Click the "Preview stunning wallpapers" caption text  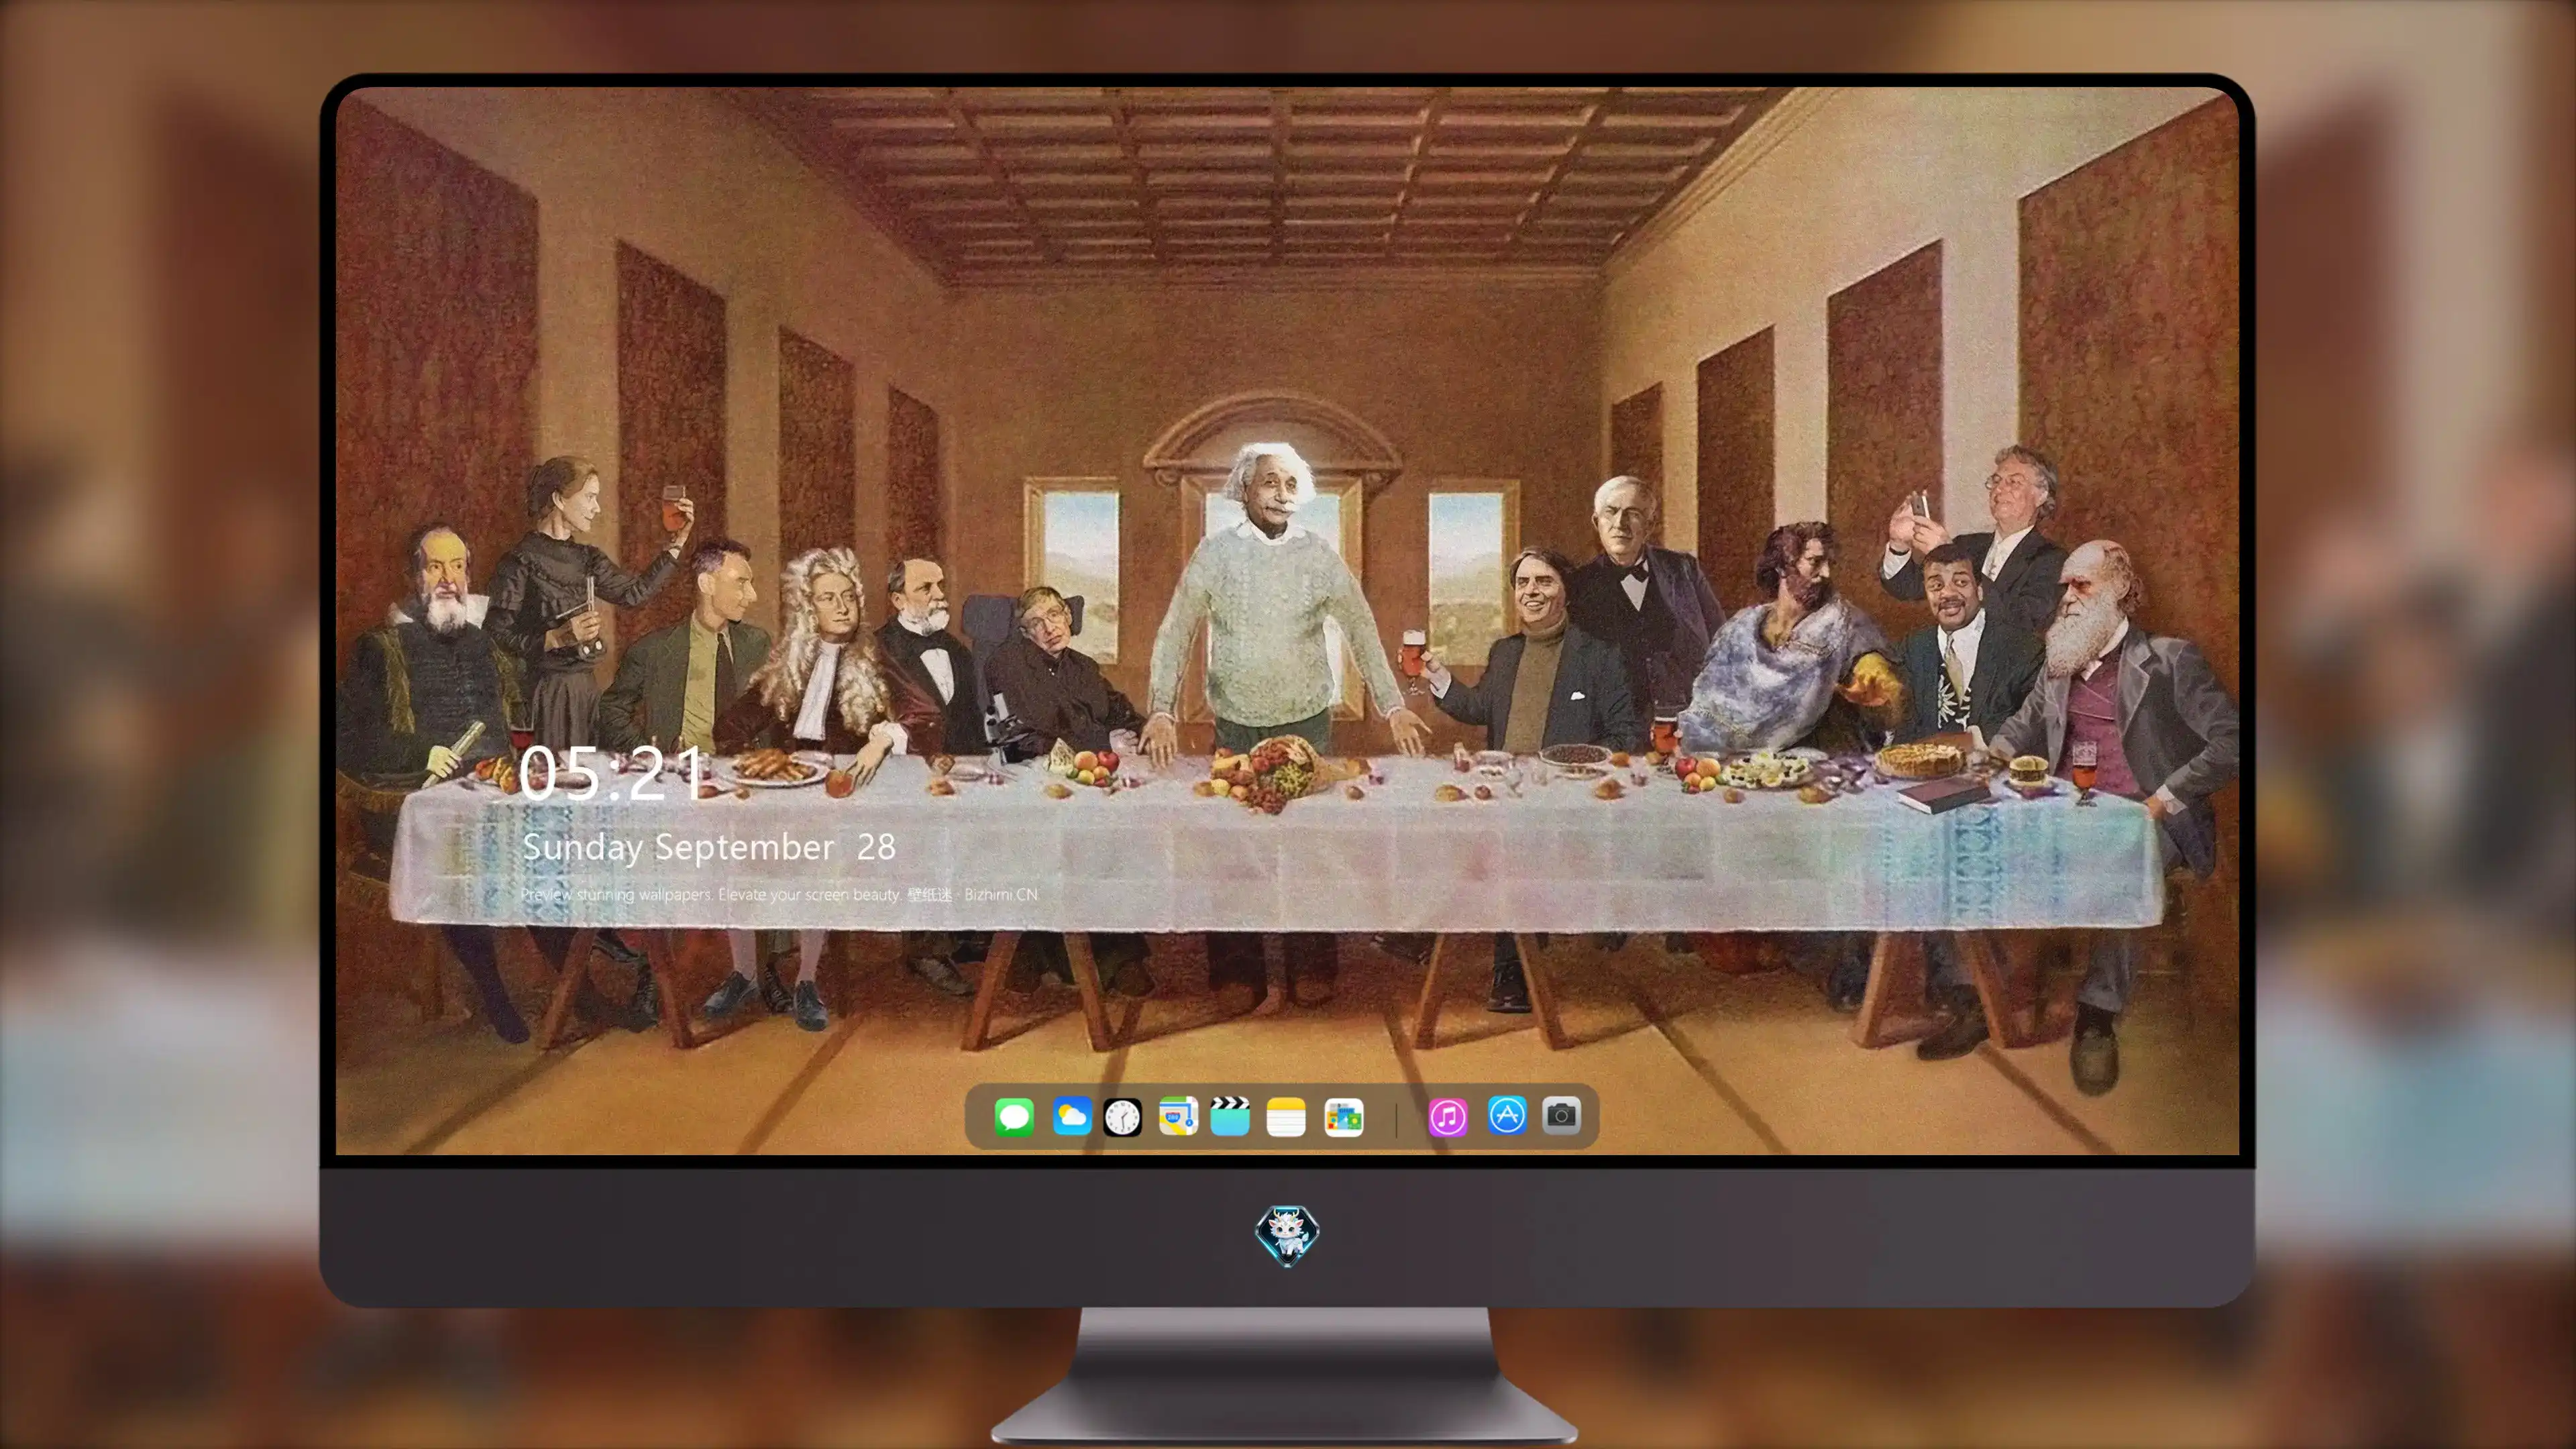tap(779, 894)
